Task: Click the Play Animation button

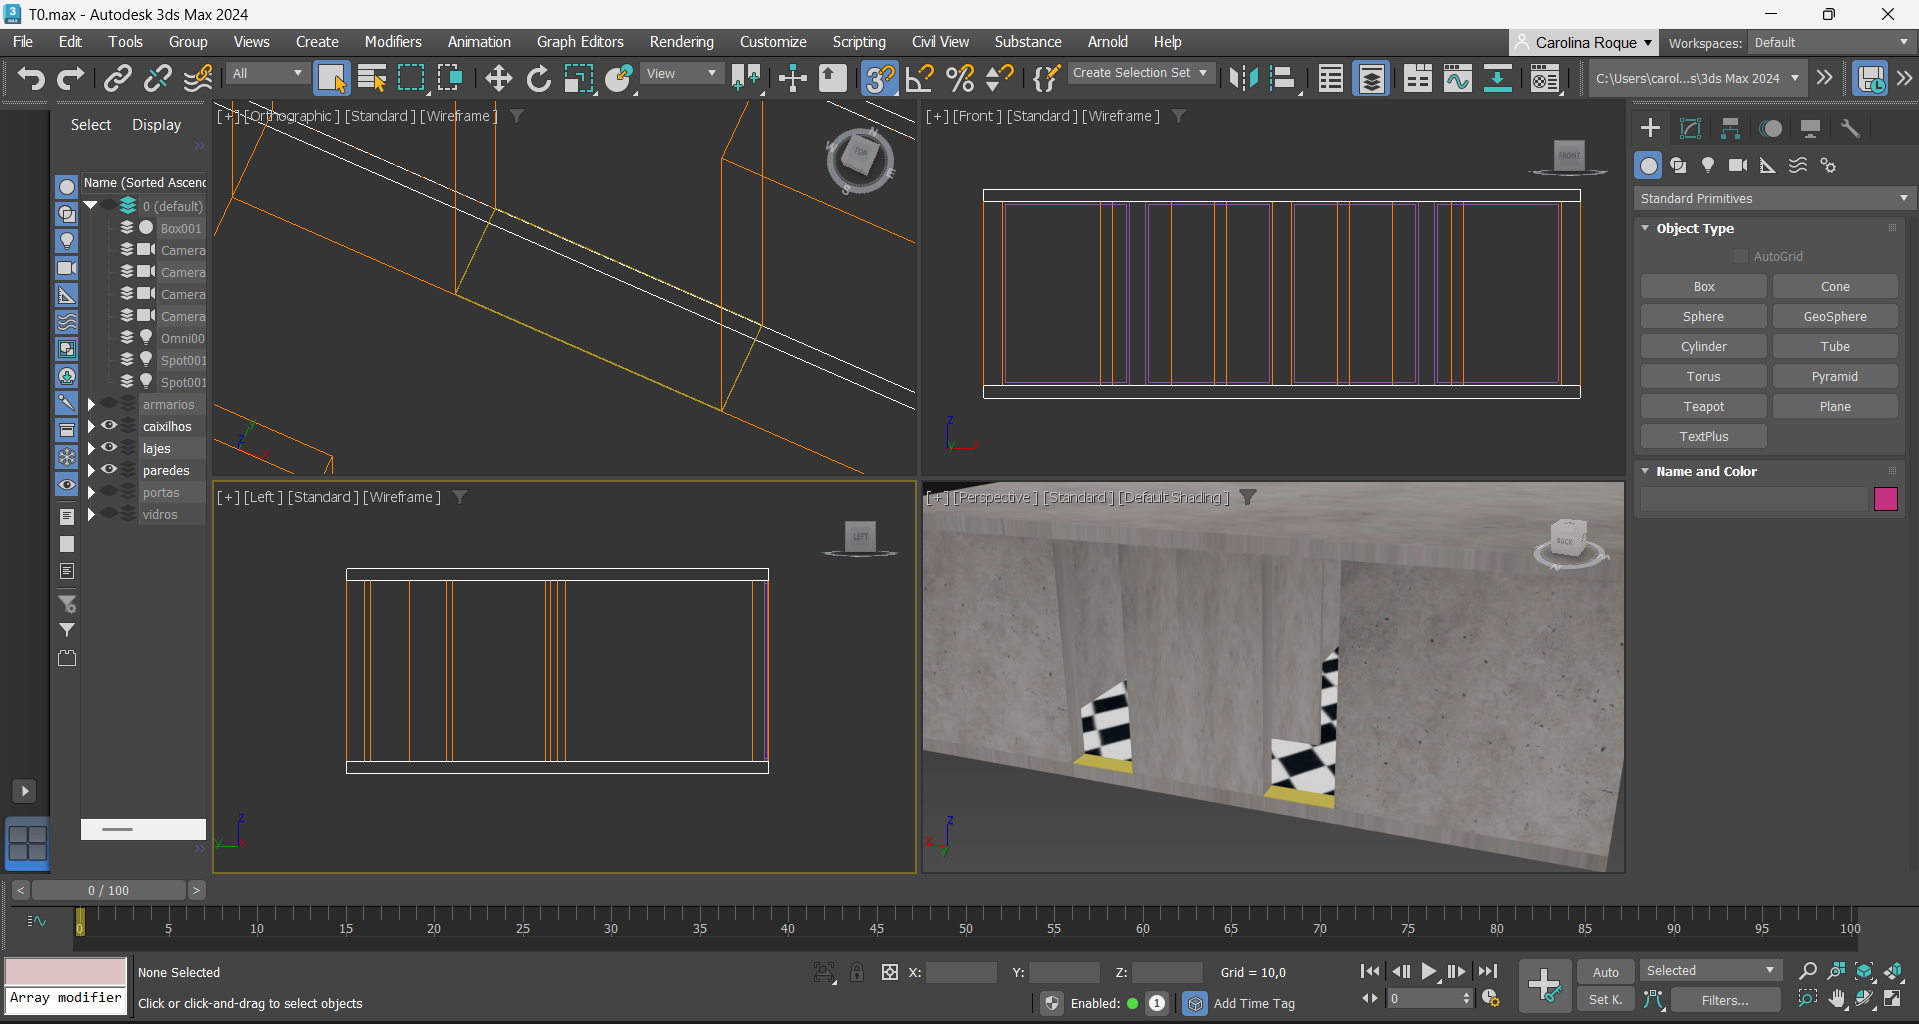Action: [x=1429, y=971]
